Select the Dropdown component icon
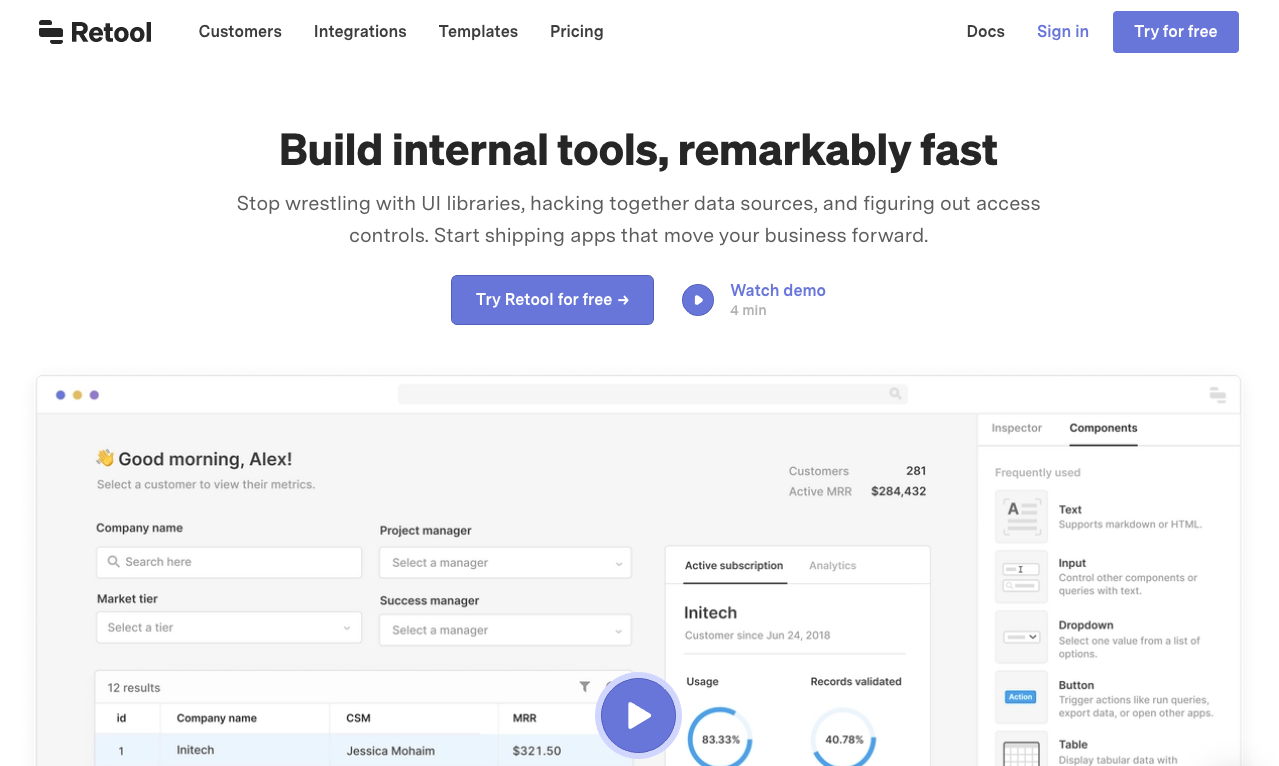 pyautogui.click(x=1021, y=636)
